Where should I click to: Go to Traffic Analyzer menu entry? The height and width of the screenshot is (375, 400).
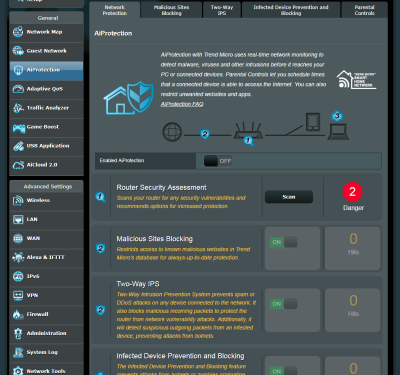48,108
